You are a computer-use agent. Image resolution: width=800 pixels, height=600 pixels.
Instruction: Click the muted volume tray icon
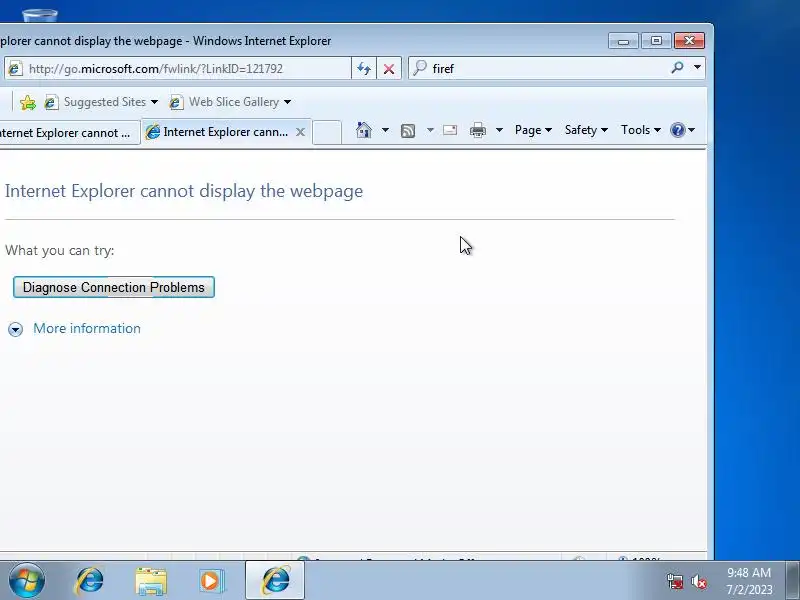click(x=698, y=581)
